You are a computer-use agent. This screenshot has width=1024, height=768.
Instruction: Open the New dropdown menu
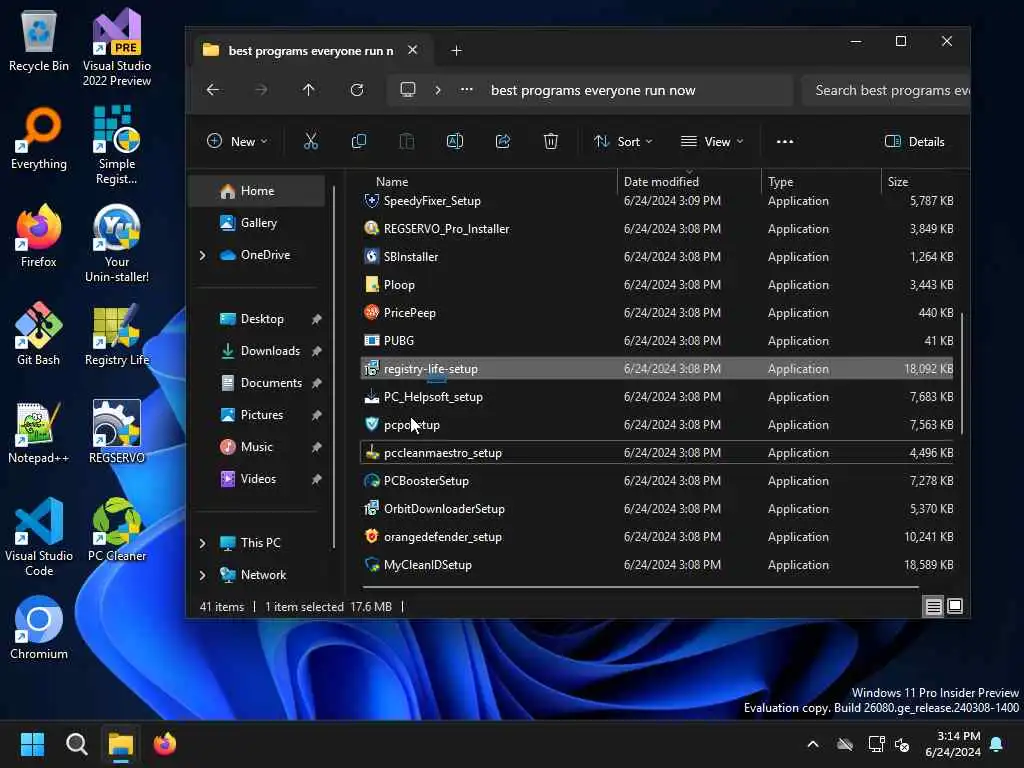[x=236, y=141]
